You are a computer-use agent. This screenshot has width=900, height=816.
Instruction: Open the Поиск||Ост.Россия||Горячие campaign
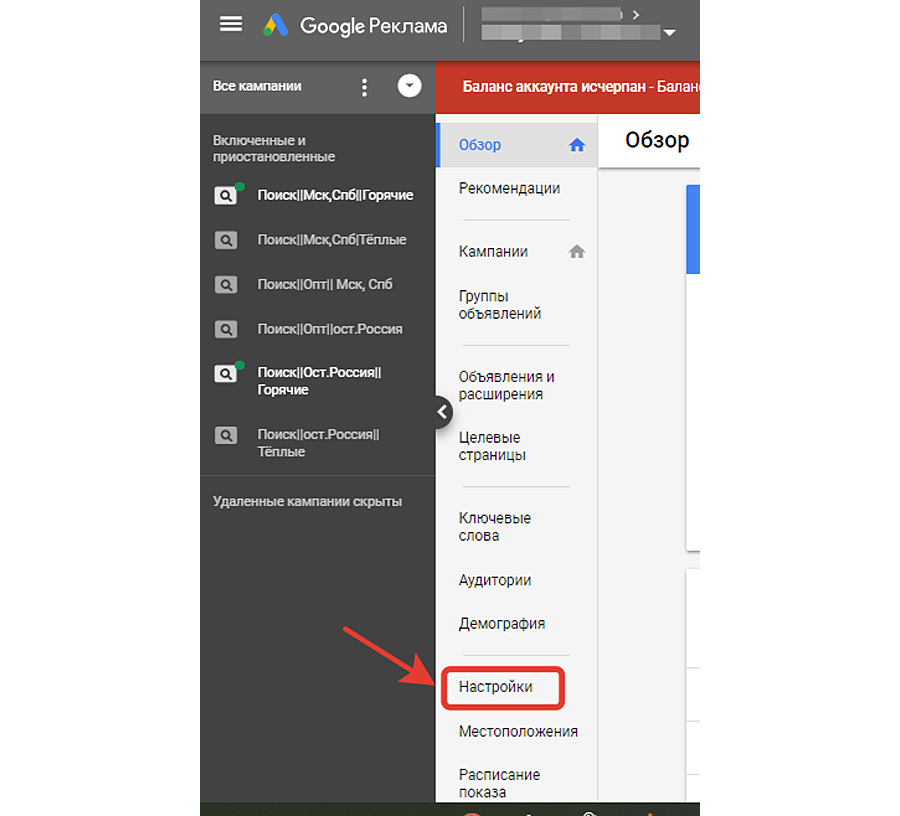319,381
